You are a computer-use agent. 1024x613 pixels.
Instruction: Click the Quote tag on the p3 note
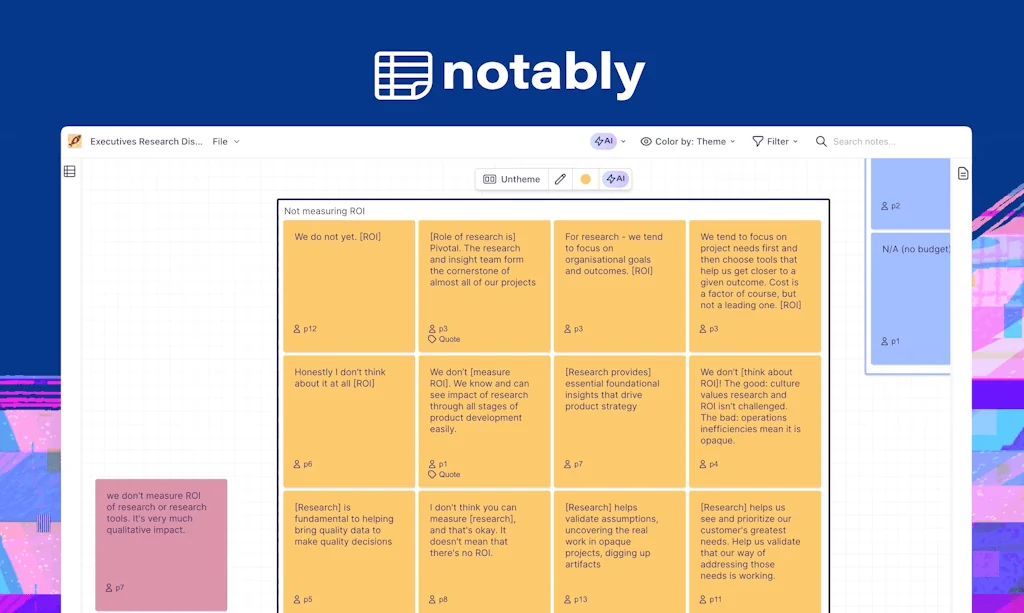click(444, 339)
